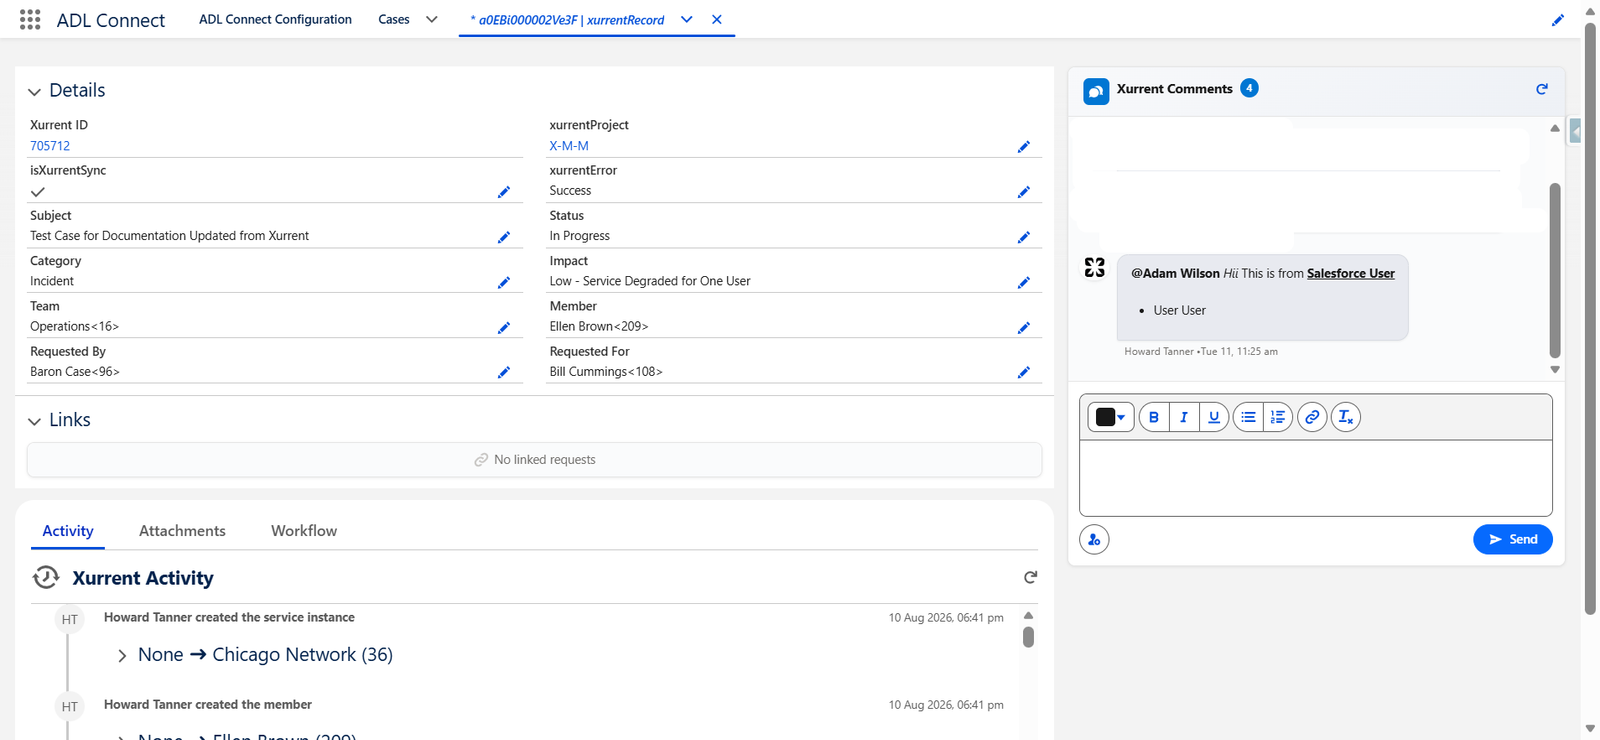Open the text color picker dropdown
The height and width of the screenshot is (740, 1600).
[x=1111, y=417]
